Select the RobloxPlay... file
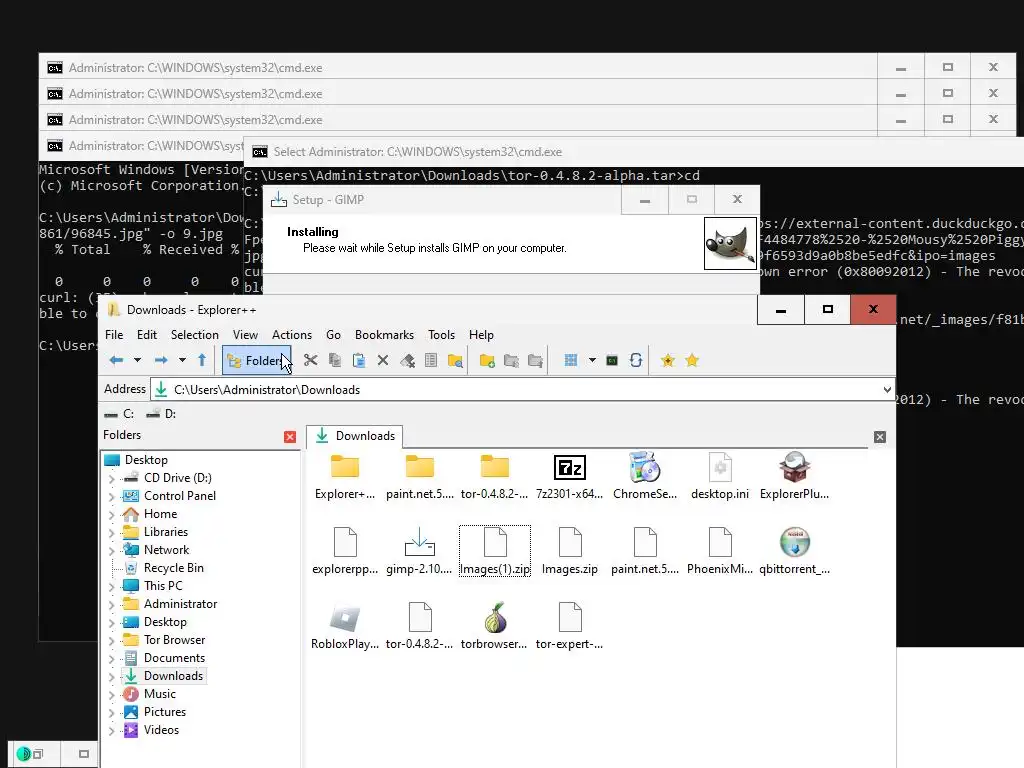Viewport: 1024px width, 768px height. coord(345,626)
